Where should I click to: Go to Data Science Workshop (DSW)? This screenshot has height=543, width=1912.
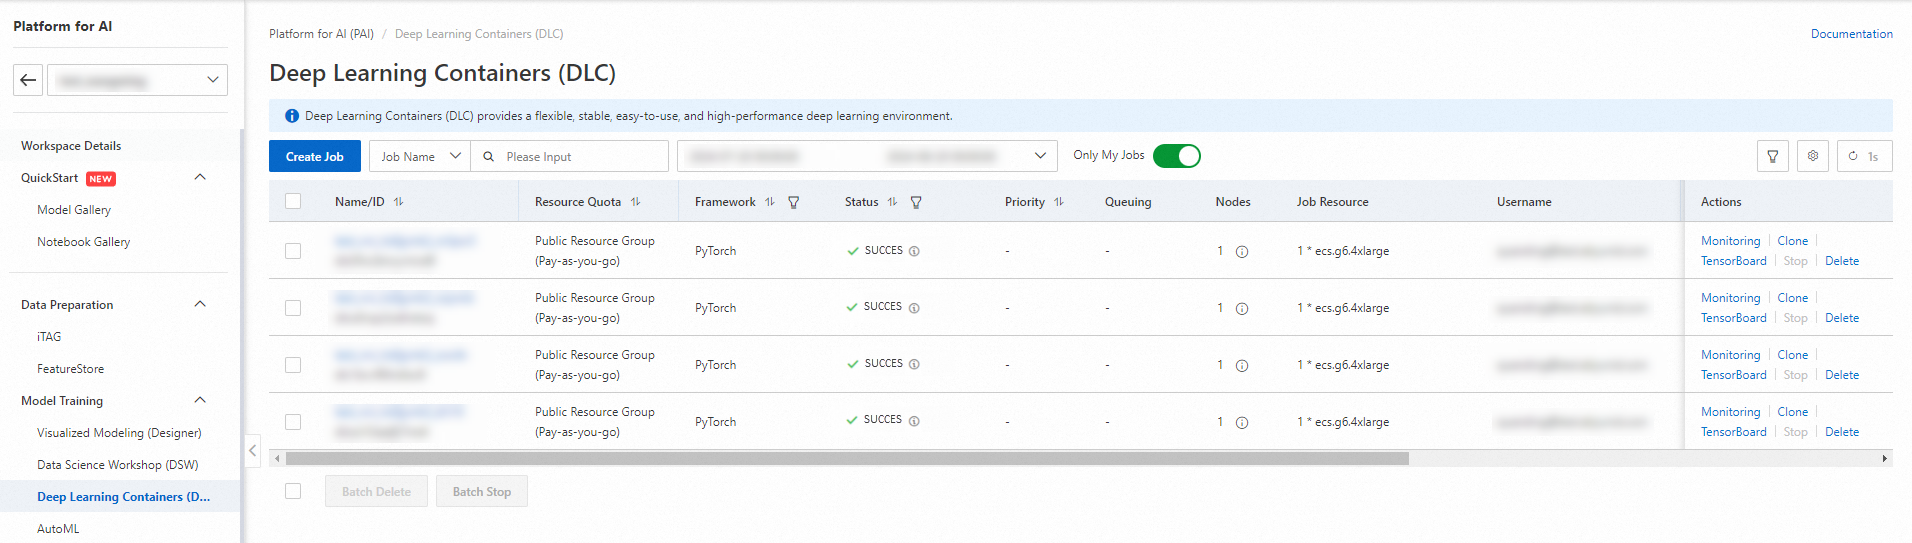click(x=117, y=465)
